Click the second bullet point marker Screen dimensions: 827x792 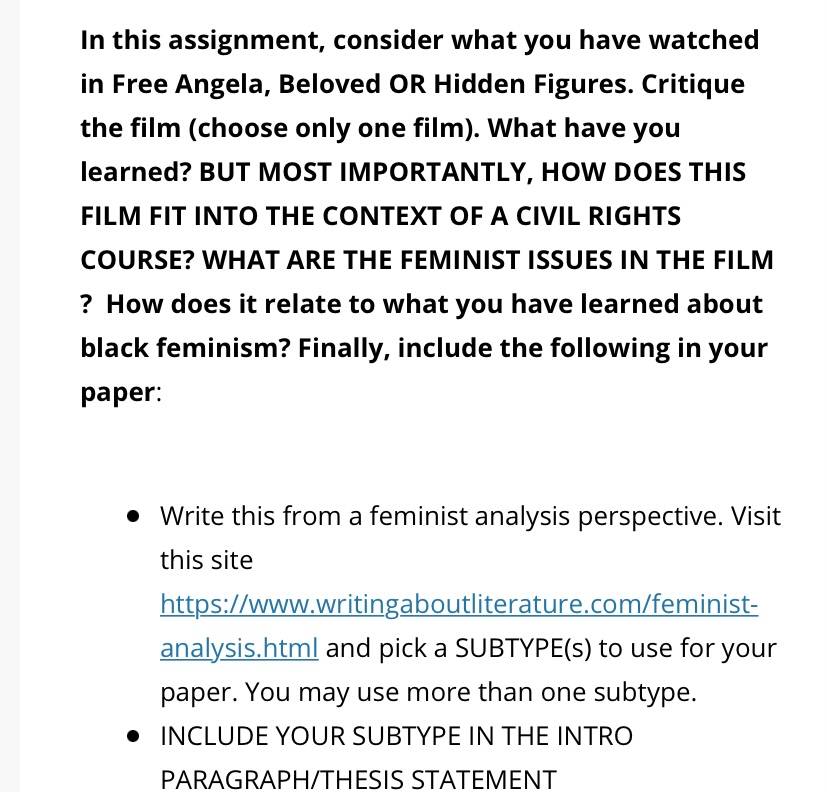click(133, 737)
